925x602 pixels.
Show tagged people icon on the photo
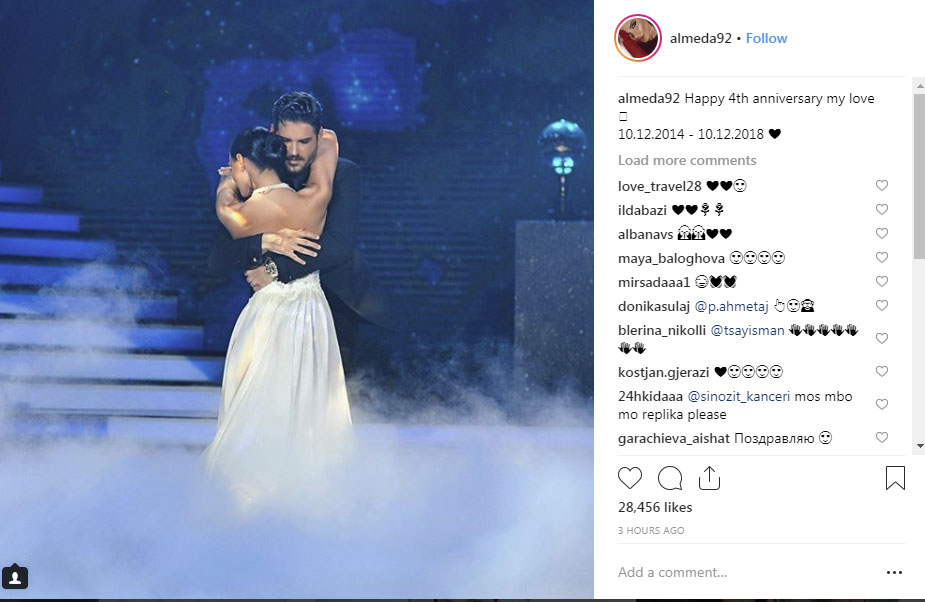pos(15,577)
